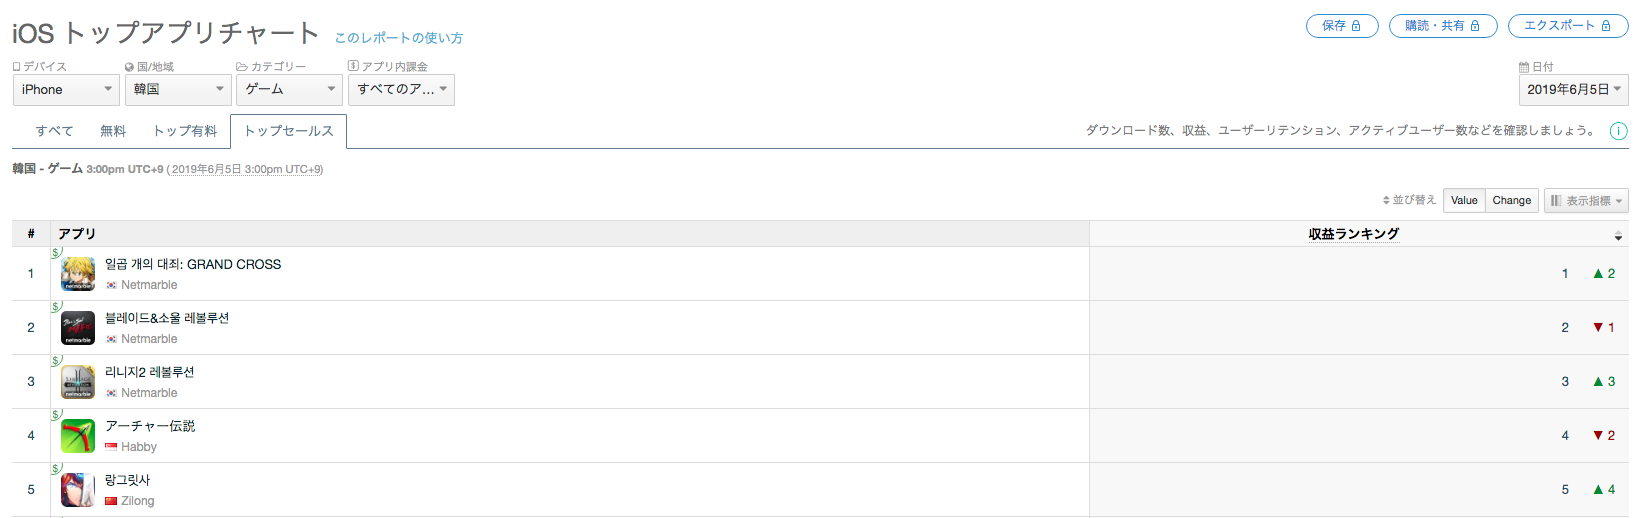Open the ゲーム category dropdown
The width and height of the screenshot is (1650, 518).
pos(290,90)
